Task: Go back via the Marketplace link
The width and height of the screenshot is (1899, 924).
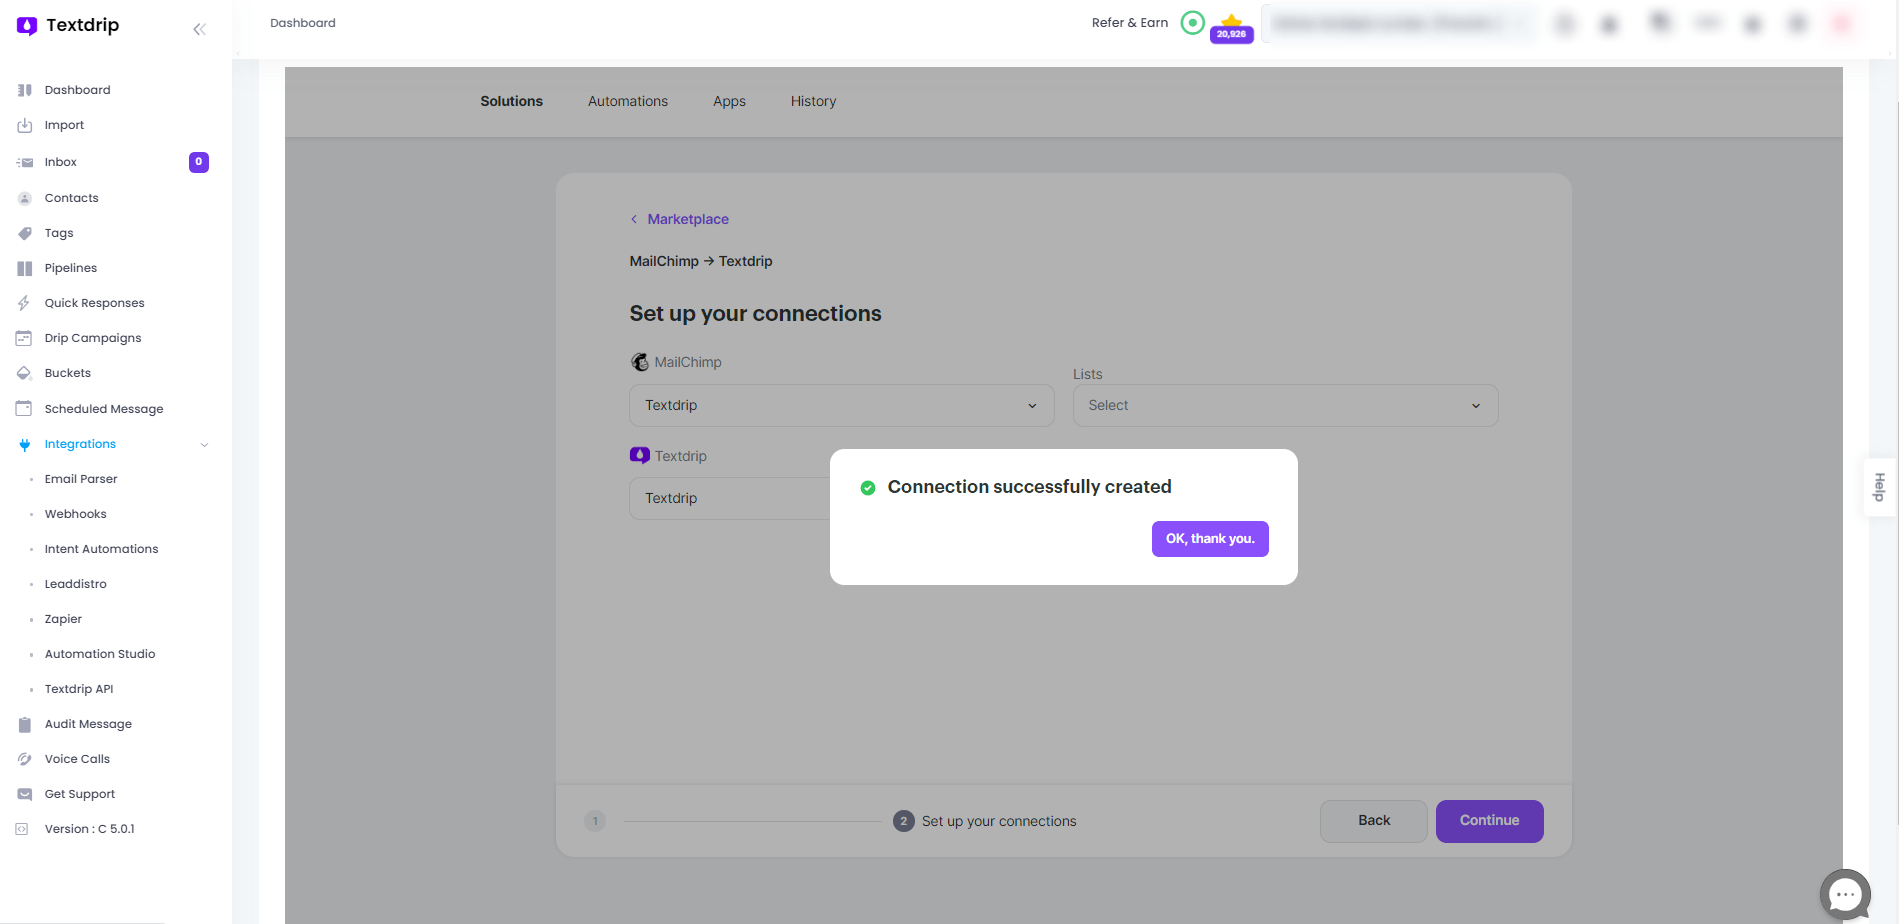Action: [x=687, y=219]
